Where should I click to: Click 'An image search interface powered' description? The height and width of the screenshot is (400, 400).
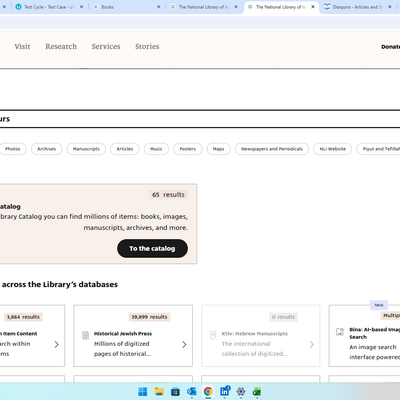pos(374,352)
